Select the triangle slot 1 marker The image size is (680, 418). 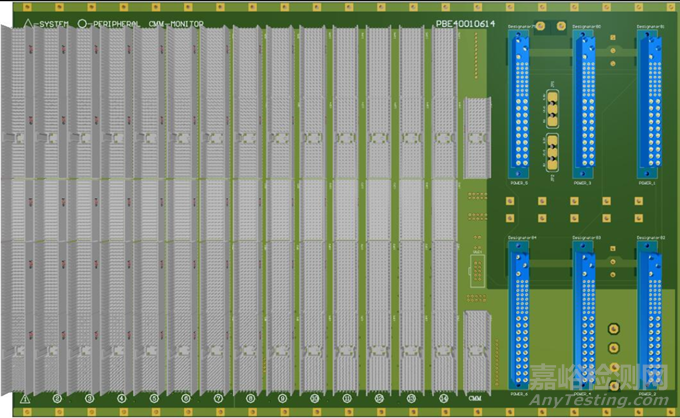point(25,398)
